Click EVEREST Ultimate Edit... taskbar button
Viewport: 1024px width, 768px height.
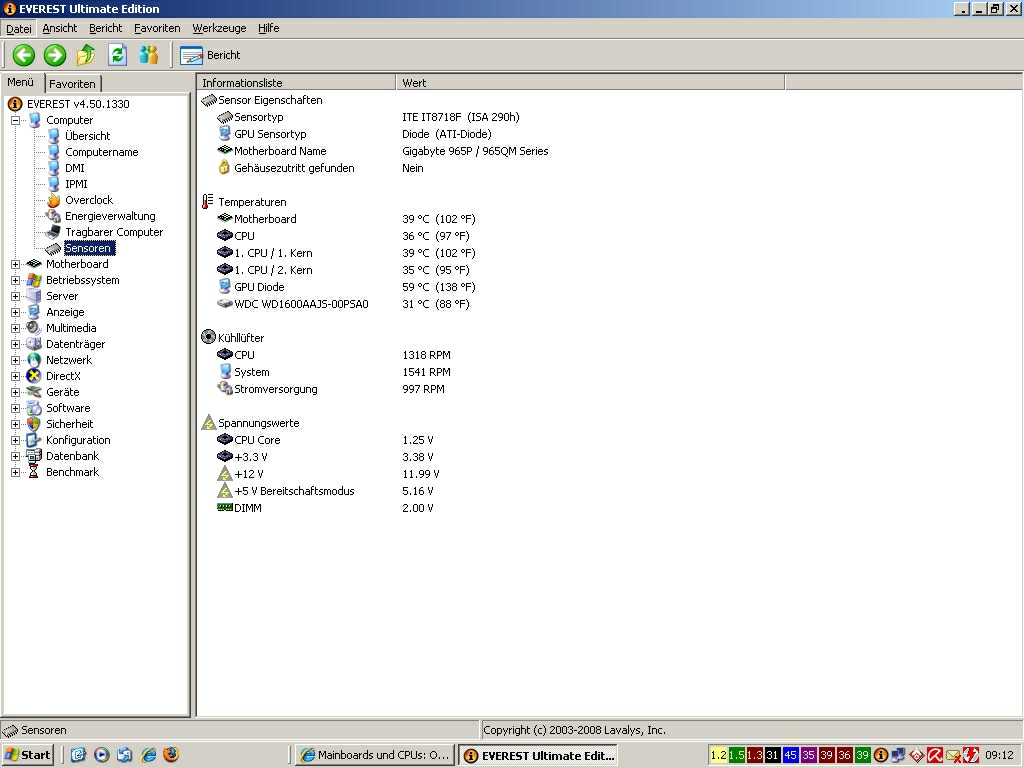538,755
